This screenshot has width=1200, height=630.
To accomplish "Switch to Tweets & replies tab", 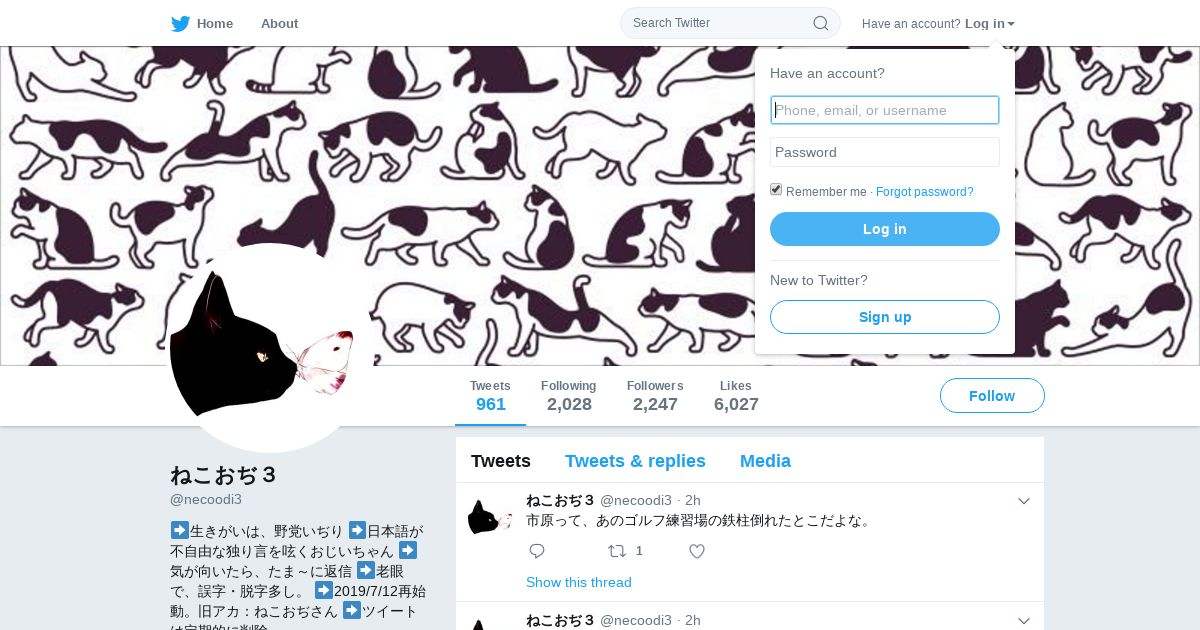I will pos(635,461).
